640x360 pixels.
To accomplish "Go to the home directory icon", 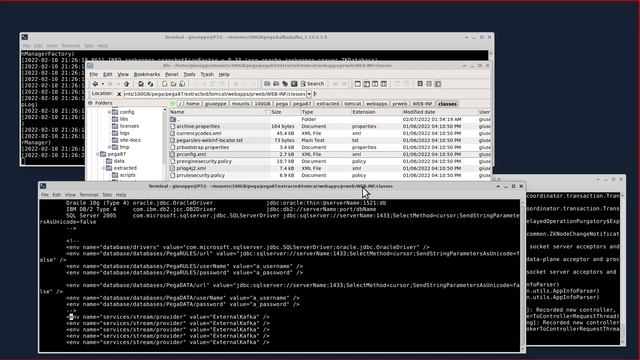I will tap(141, 84).
